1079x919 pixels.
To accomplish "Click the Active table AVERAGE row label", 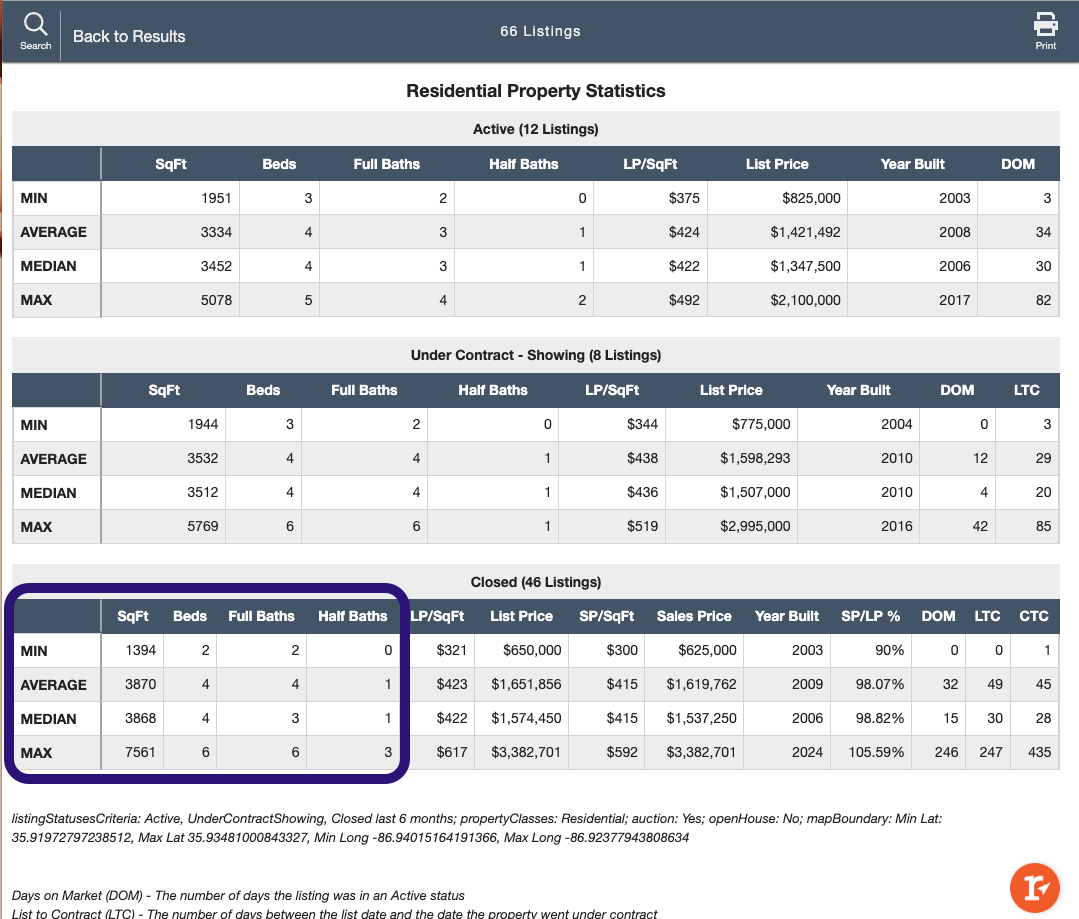I will (53, 232).
